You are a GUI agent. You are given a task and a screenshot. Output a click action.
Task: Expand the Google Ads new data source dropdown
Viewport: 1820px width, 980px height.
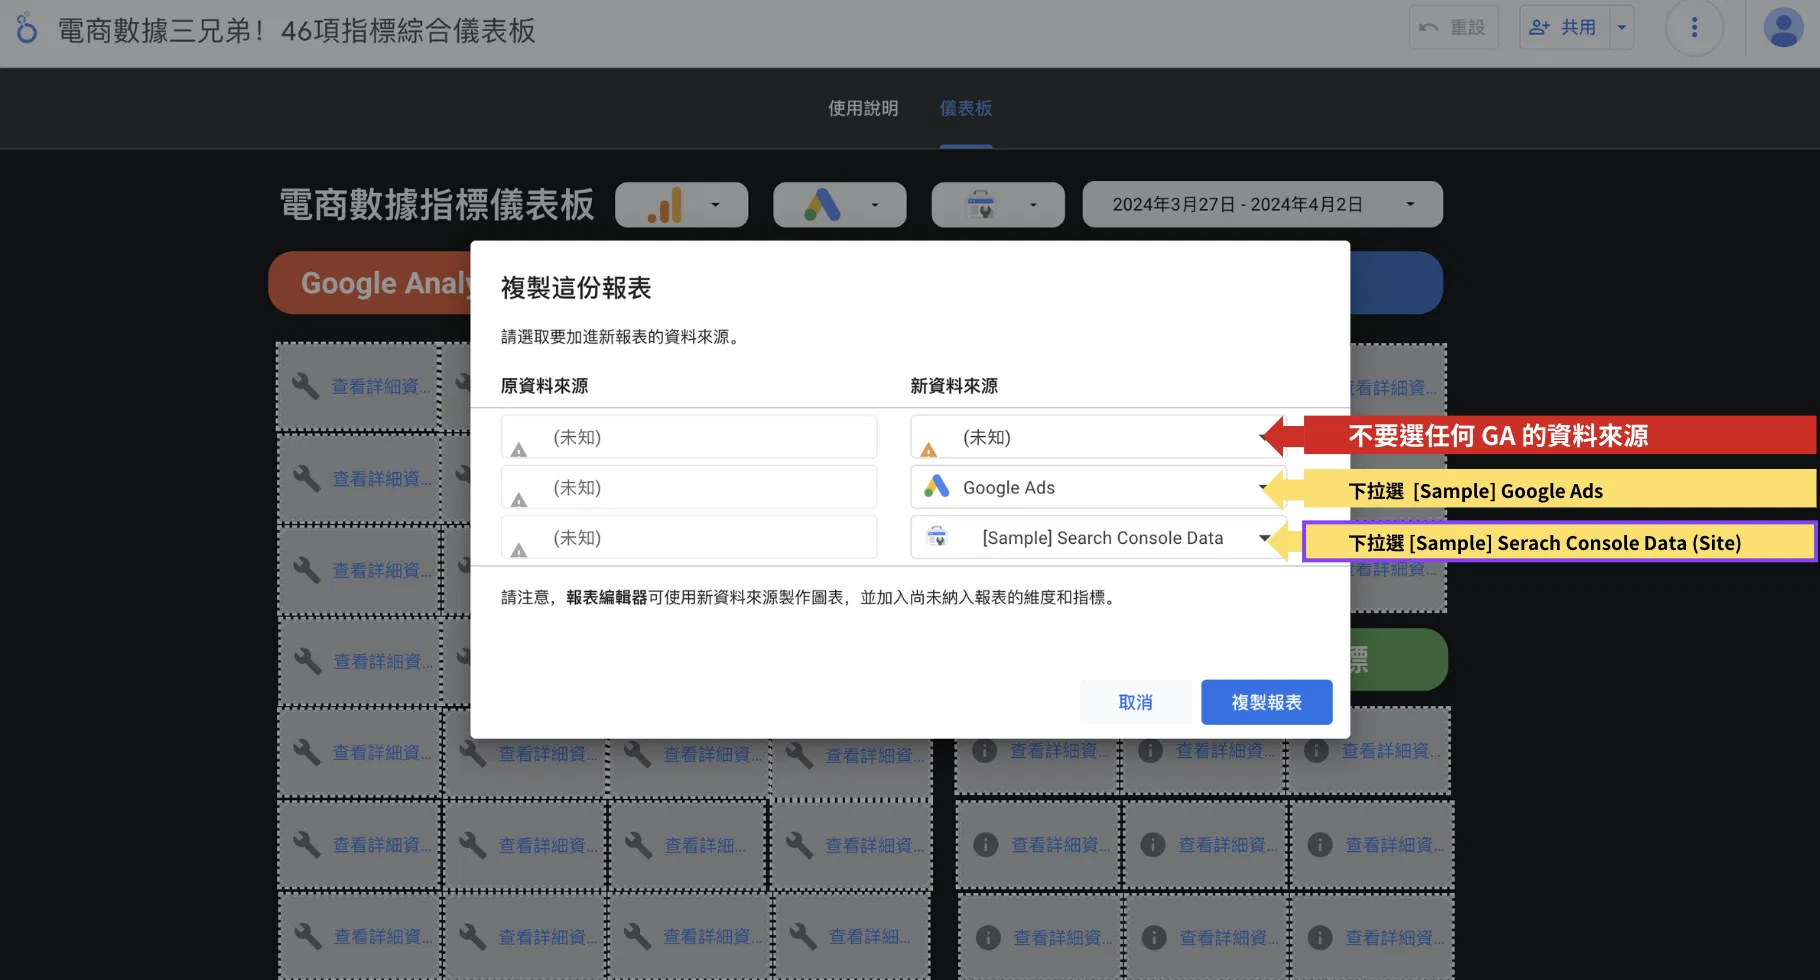(1098, 487)
